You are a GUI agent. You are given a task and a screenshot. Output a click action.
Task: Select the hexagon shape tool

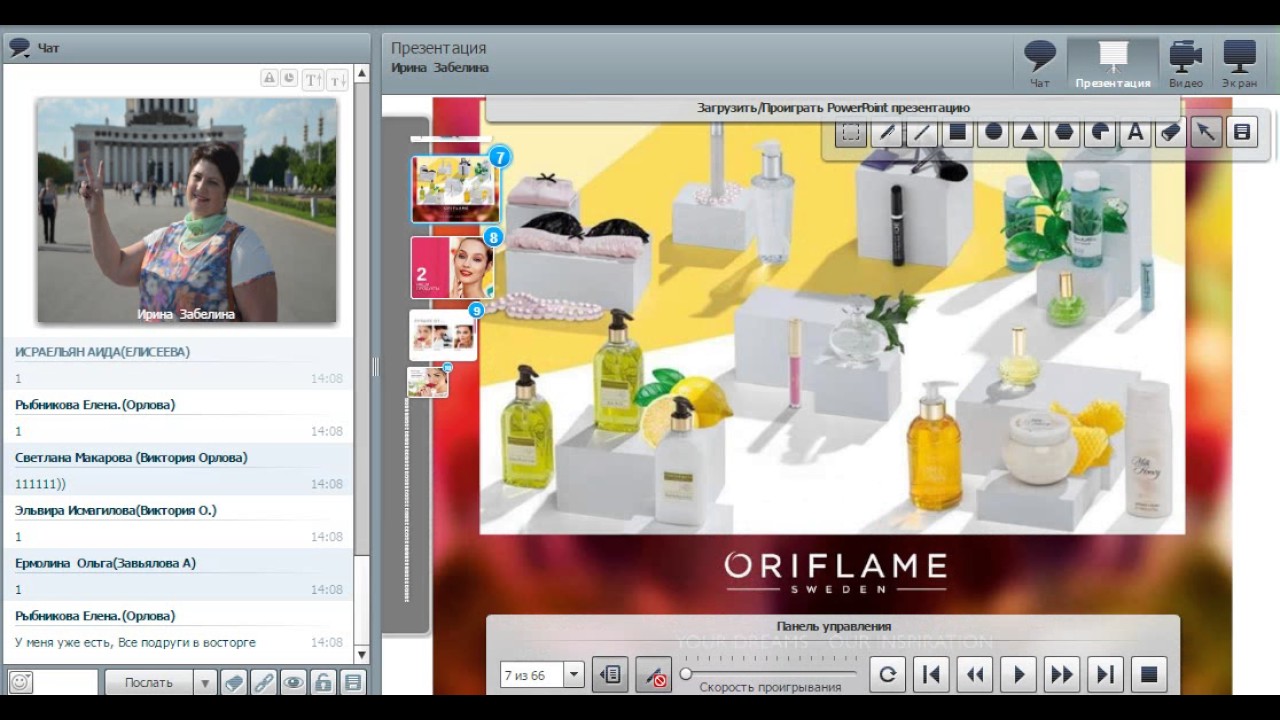tap(1064, 133)
